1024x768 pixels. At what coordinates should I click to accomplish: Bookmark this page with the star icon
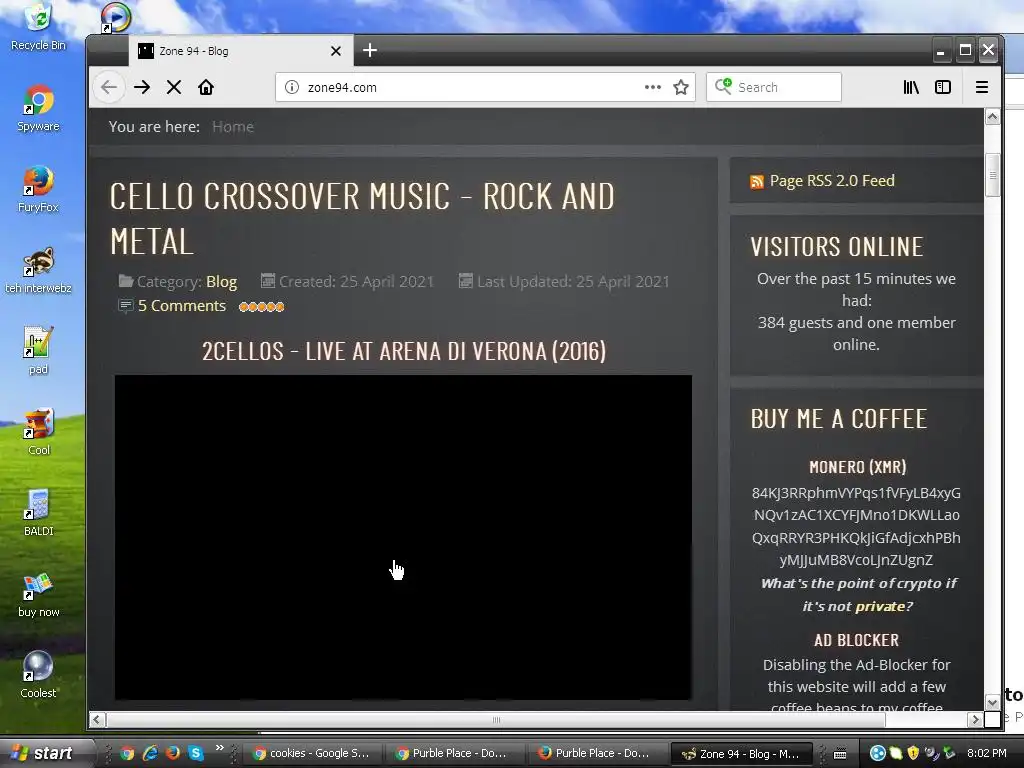(681, 88)
